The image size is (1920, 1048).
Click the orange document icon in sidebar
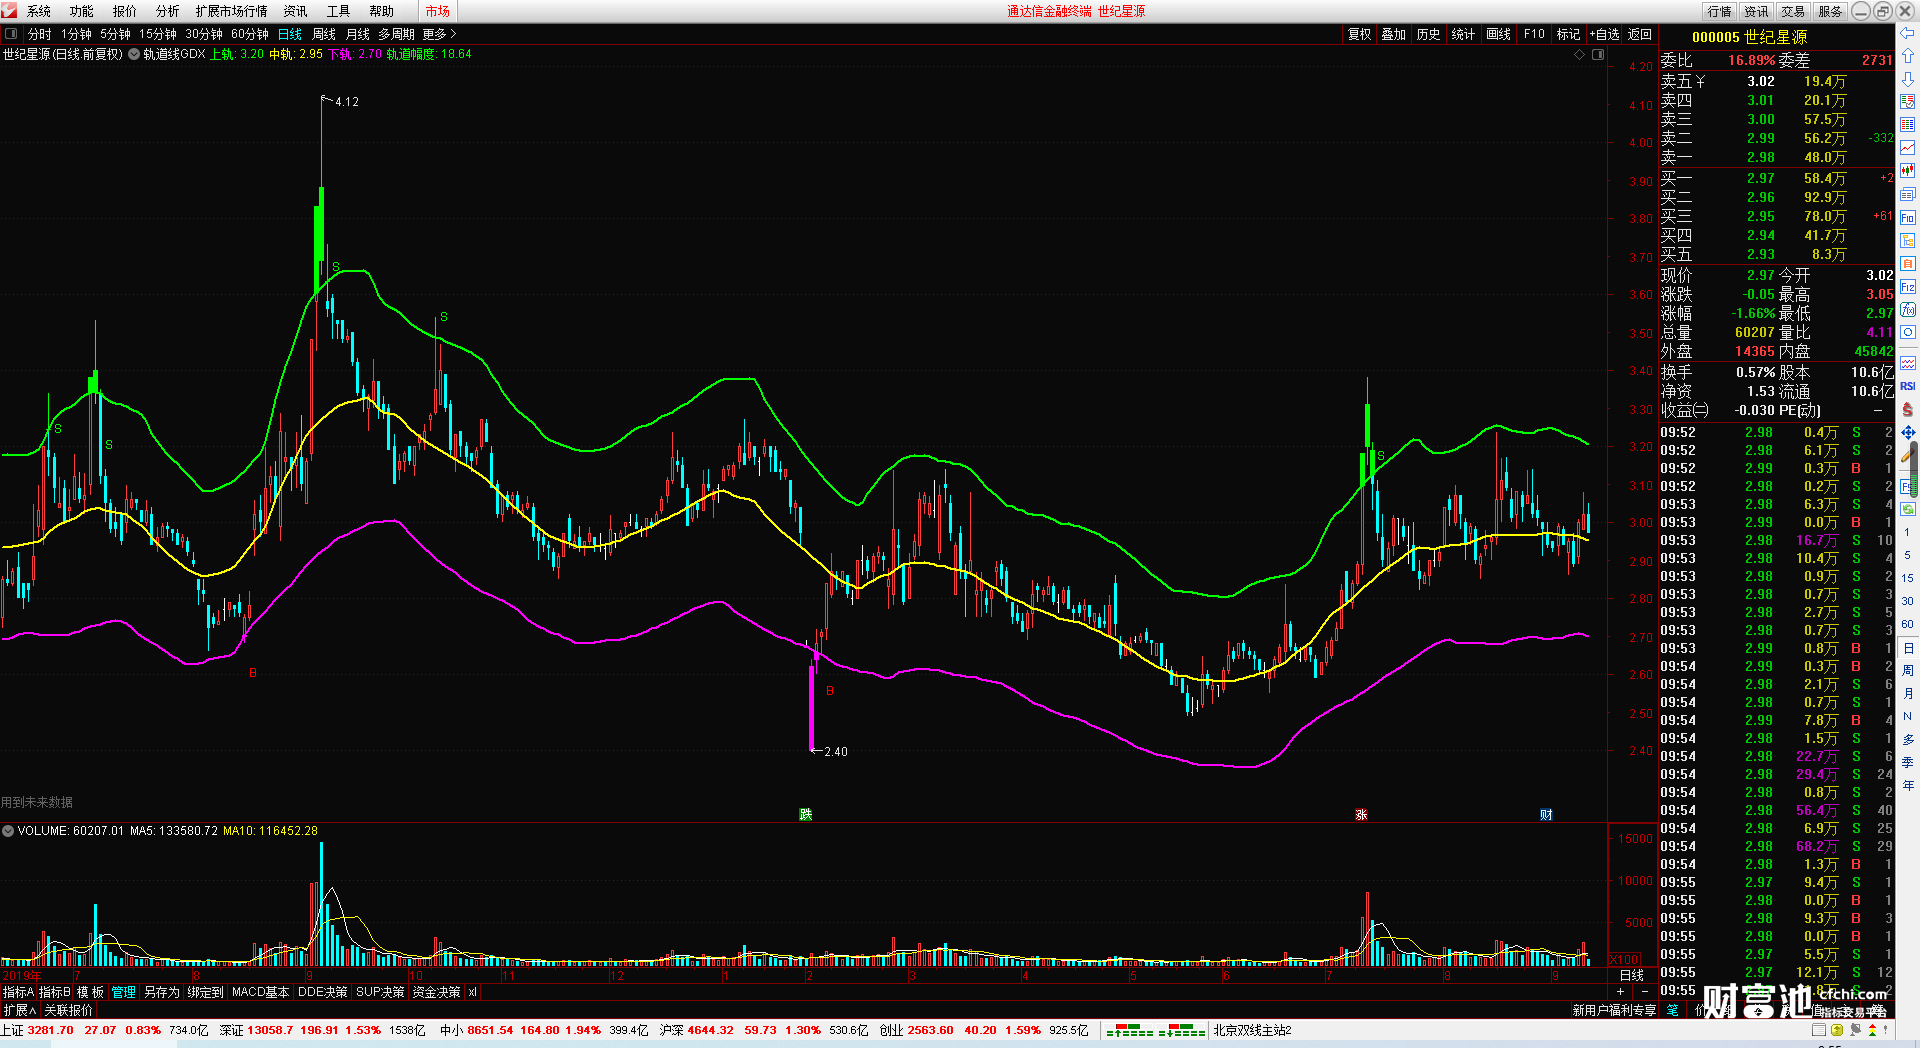(x=1908, y=263)
